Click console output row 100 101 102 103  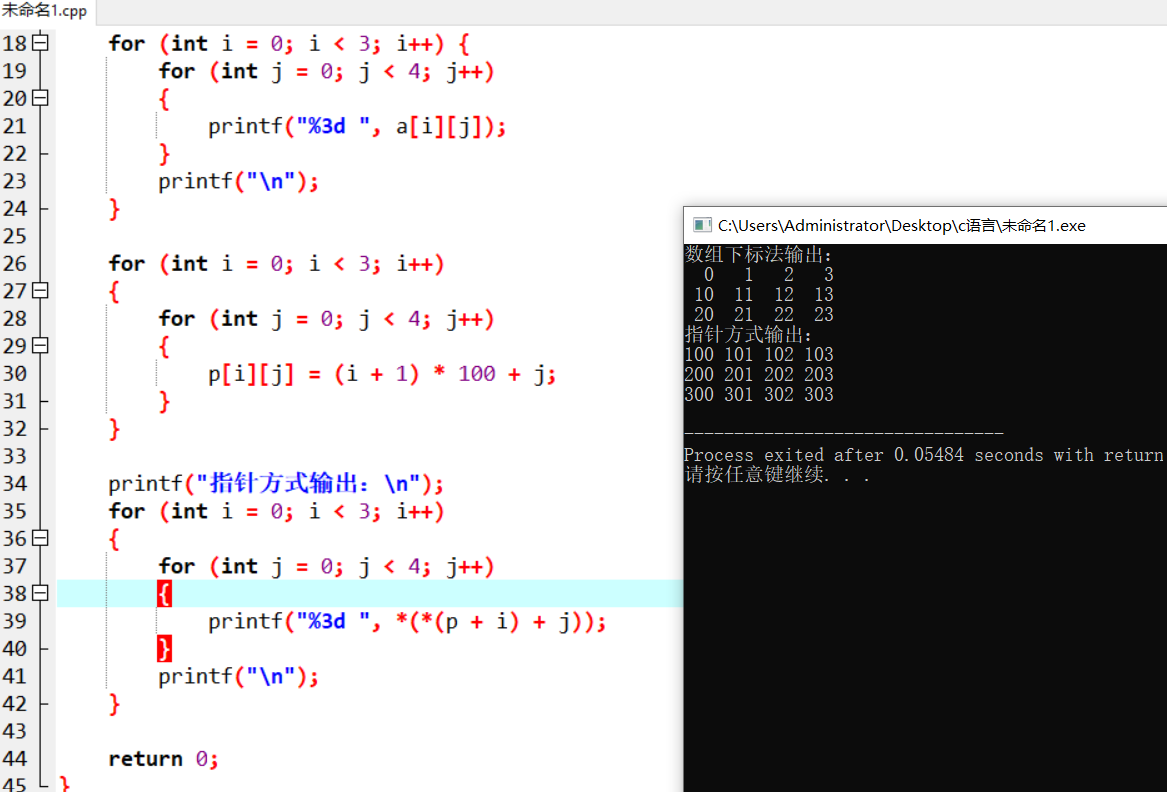759,354
